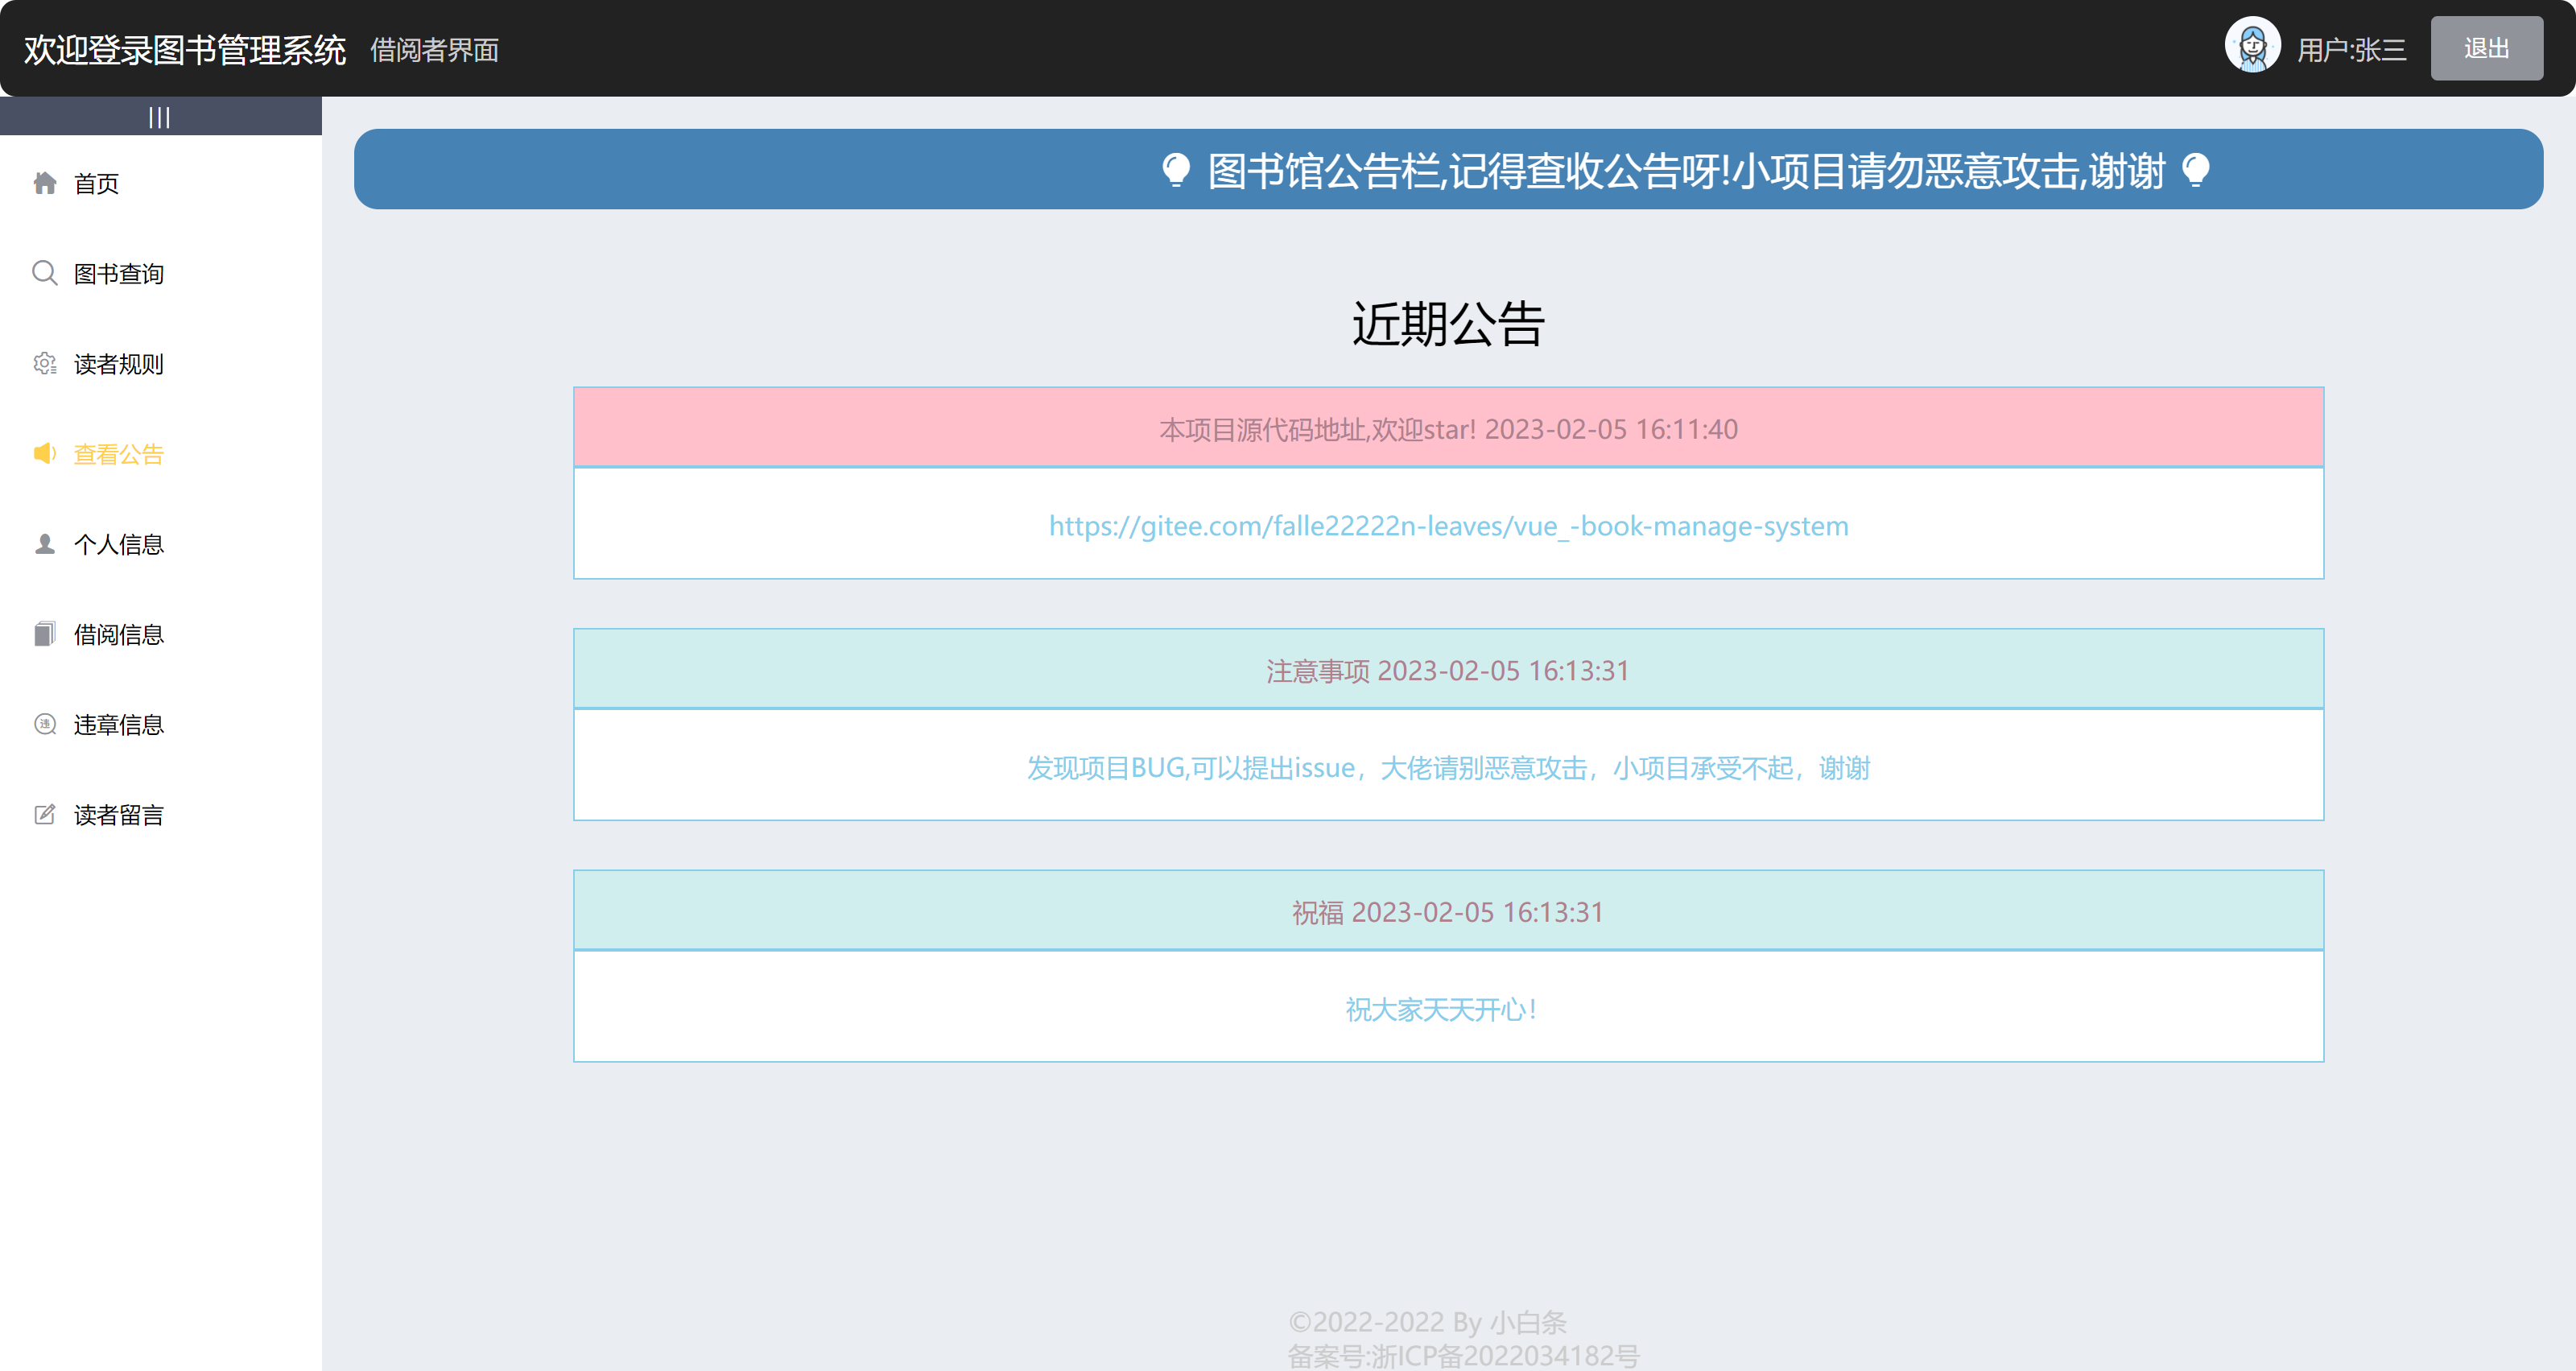2576x1371 pixels.
Task: Open the gitee source code link
Action: (1448, 526)
